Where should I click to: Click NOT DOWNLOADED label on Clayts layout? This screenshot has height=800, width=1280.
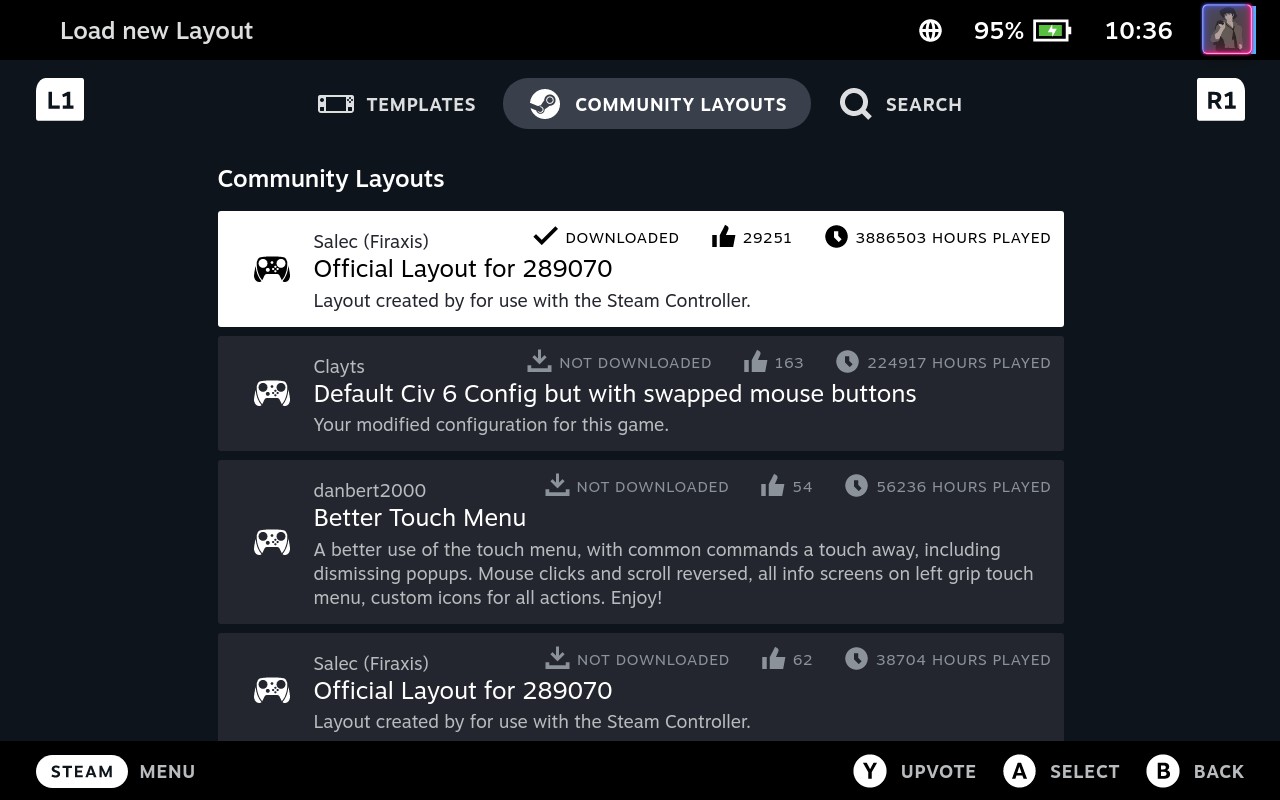tap(635, 363)
